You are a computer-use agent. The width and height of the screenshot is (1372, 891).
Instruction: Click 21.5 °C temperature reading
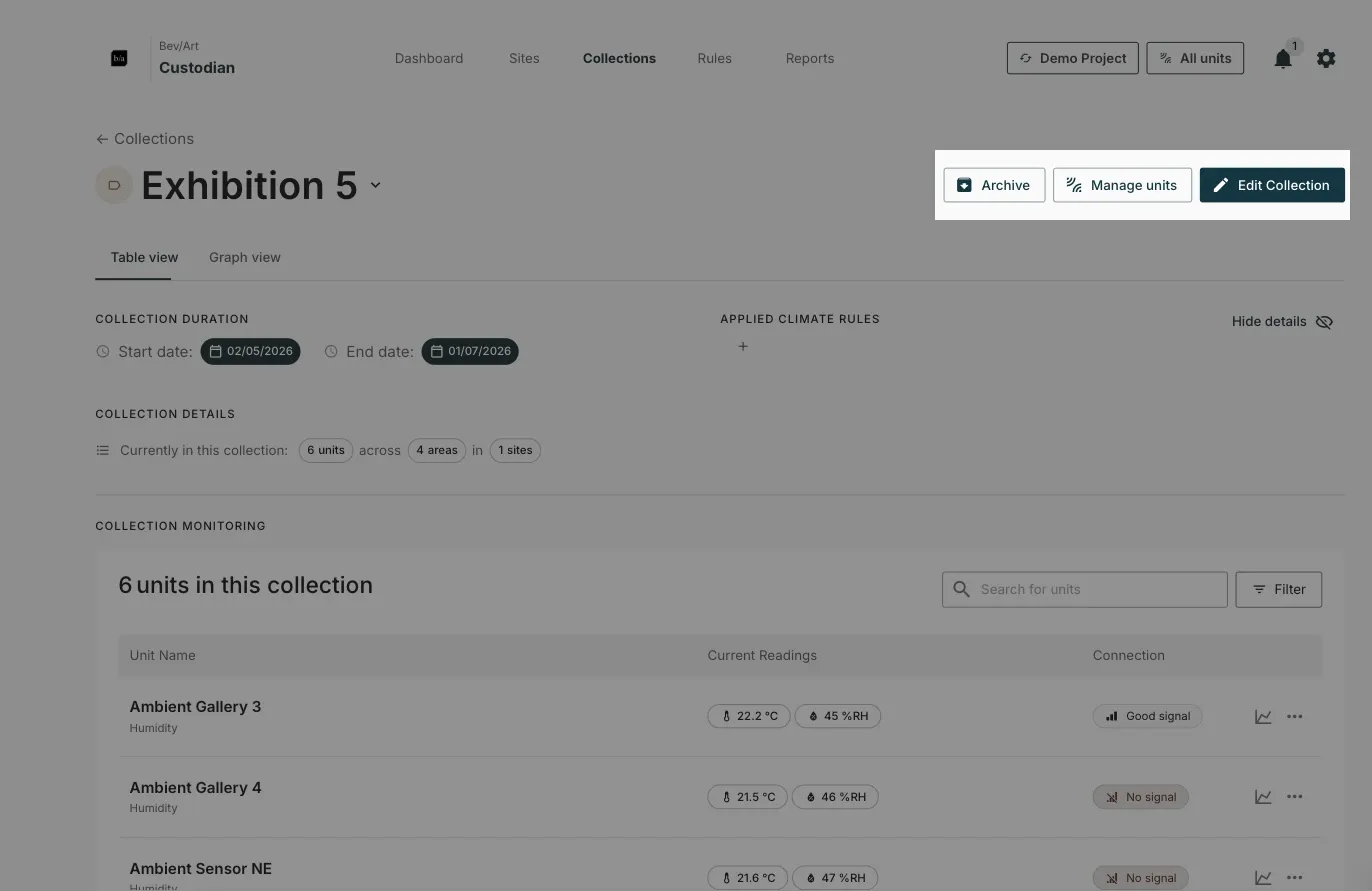point(748,797)
